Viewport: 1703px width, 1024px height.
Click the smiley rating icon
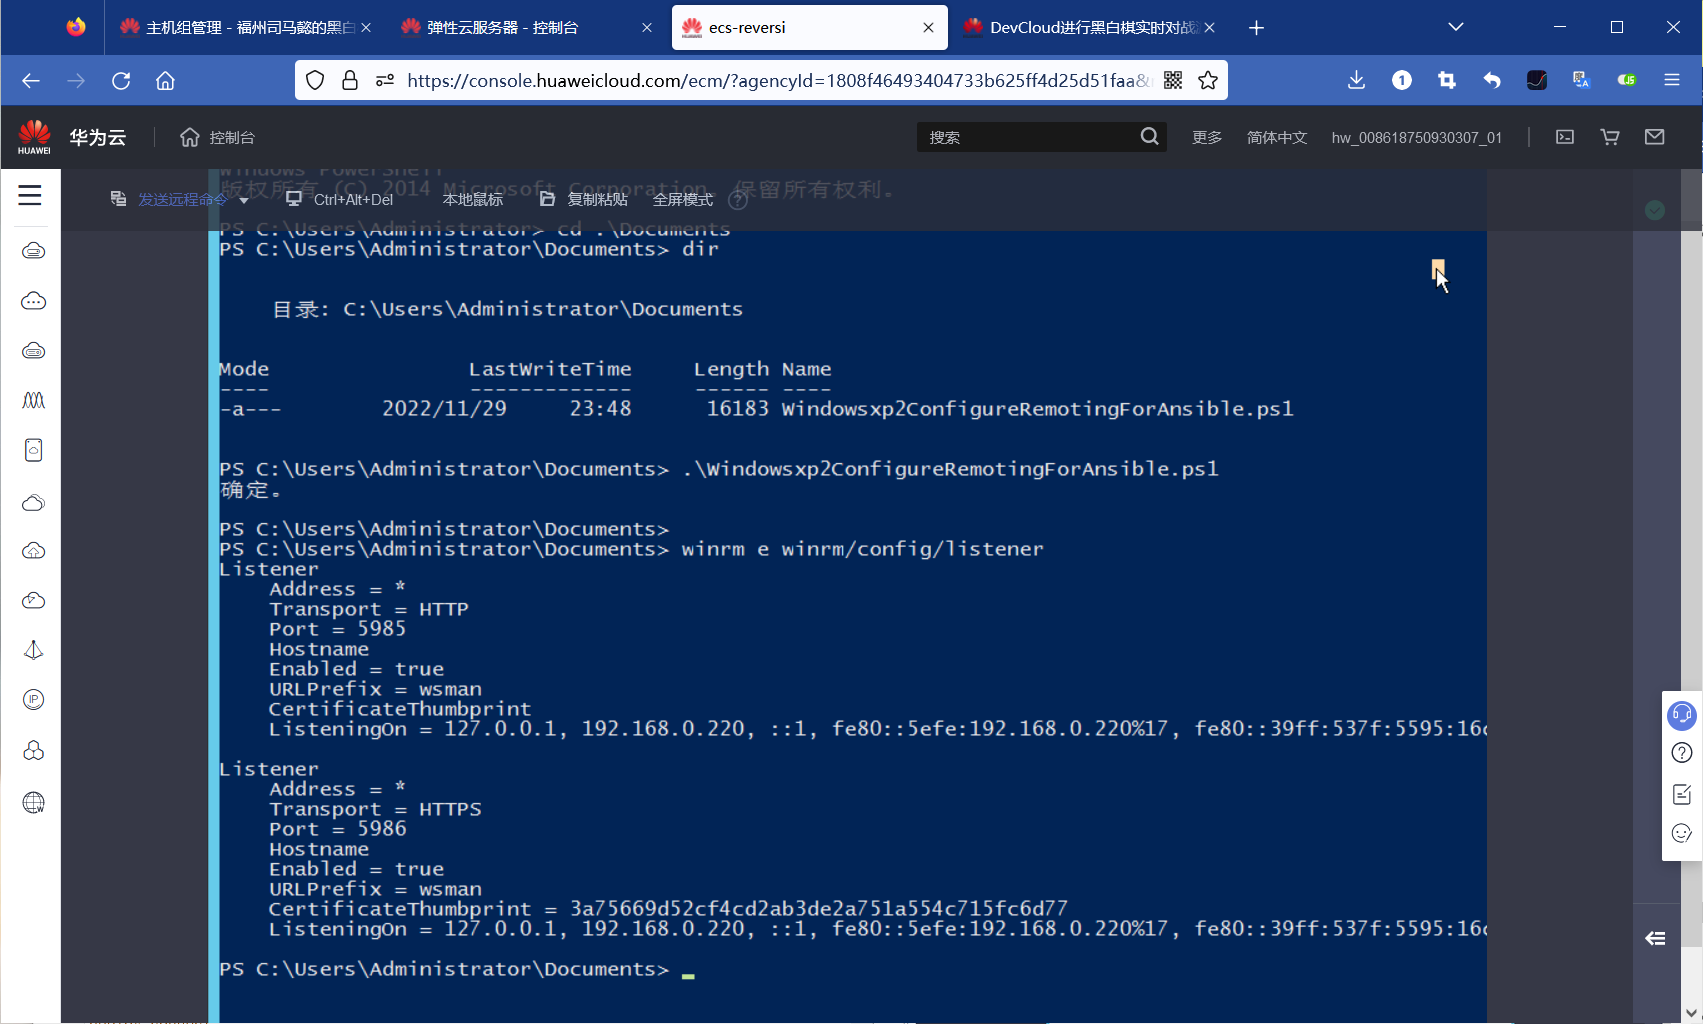coord(1682,833)
